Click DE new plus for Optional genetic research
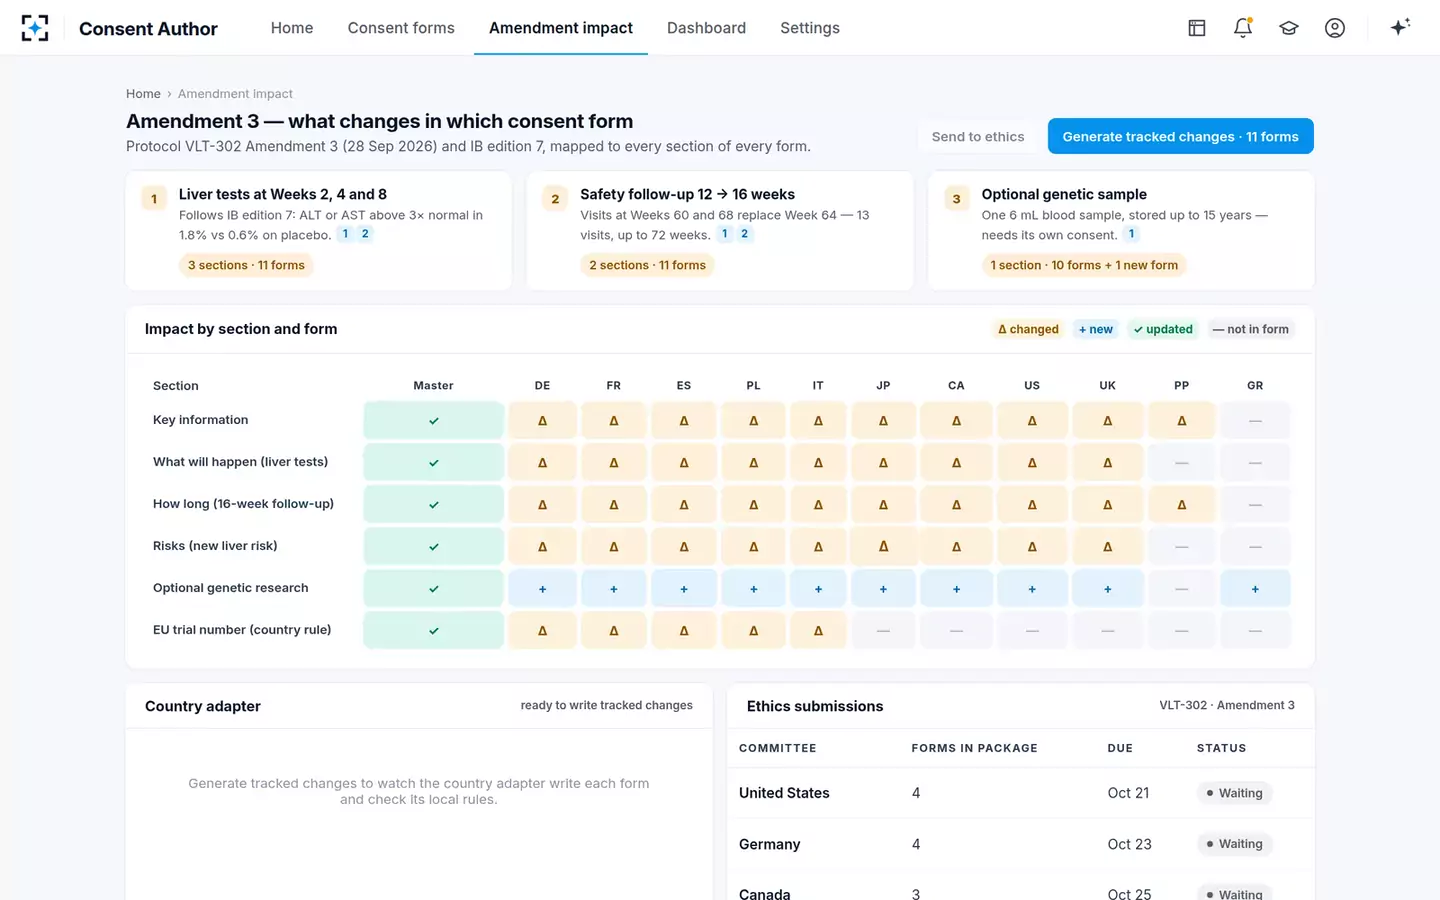The image size is (1440, 900). tap(543, 589)
